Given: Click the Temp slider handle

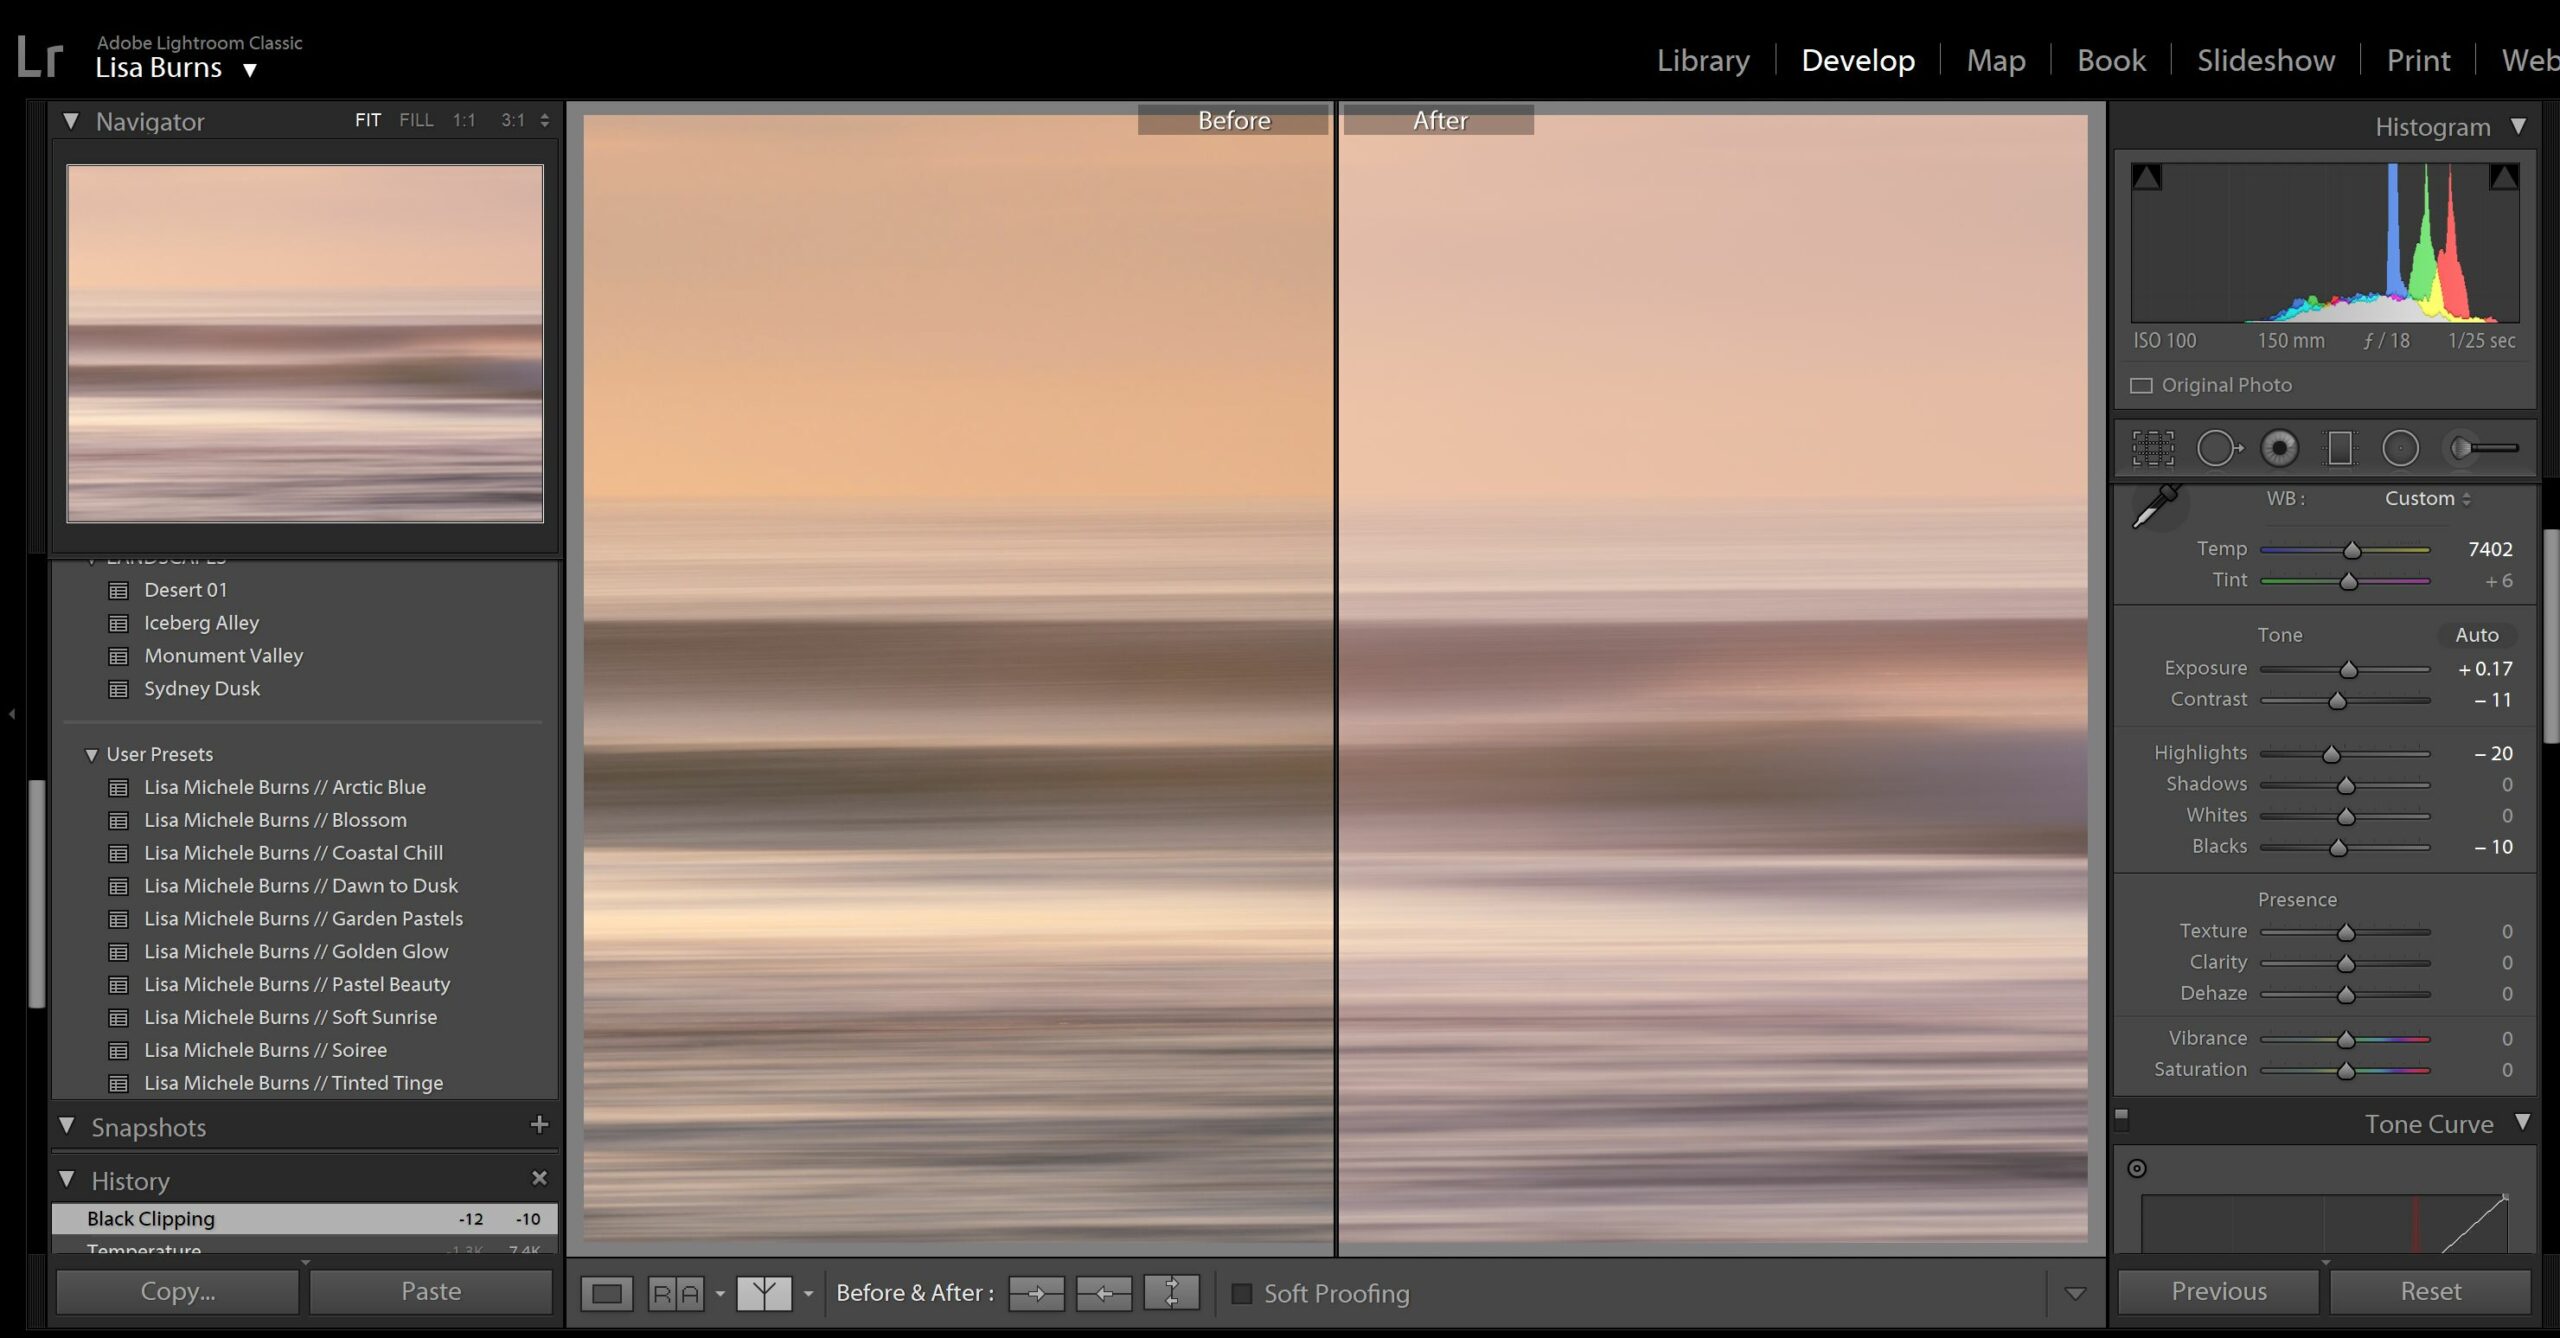Looking at the screenshot, I should (x=2352, y=550).
